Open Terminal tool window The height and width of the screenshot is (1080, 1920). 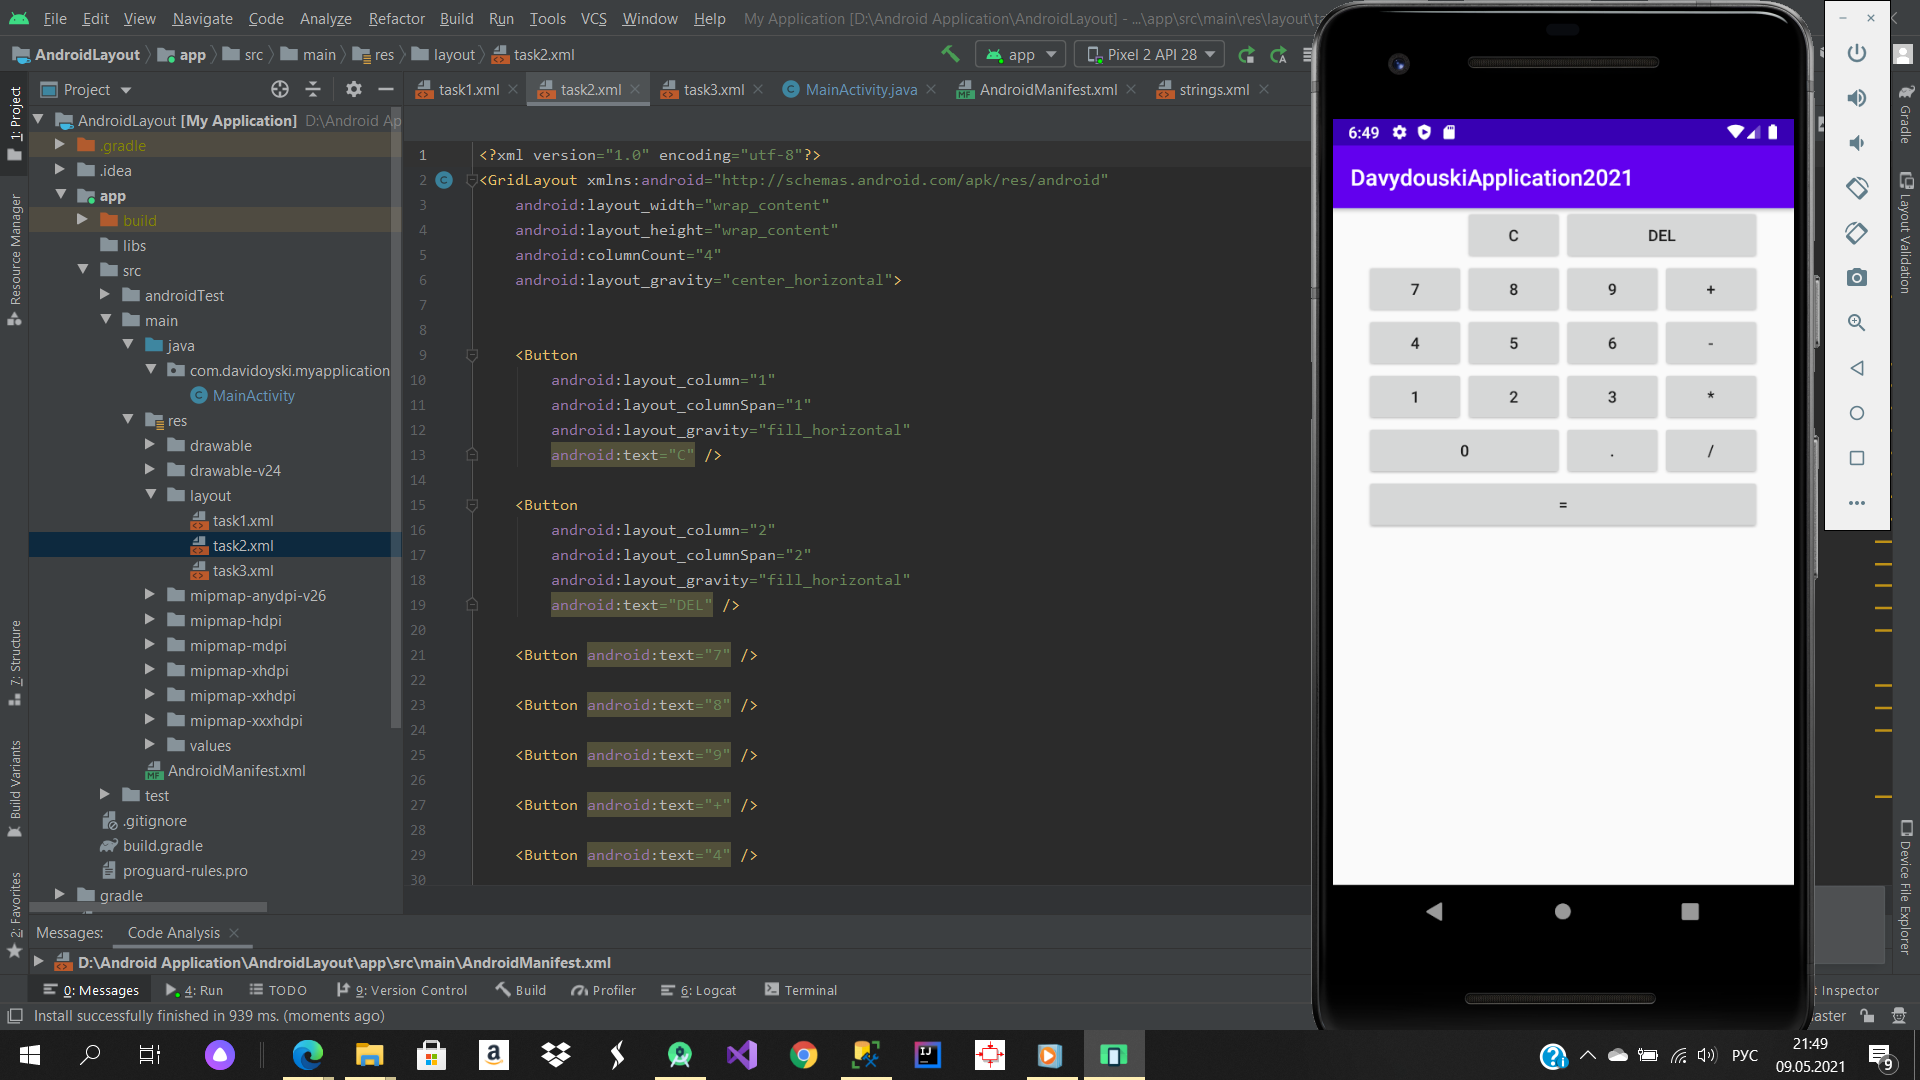(801, 990)
